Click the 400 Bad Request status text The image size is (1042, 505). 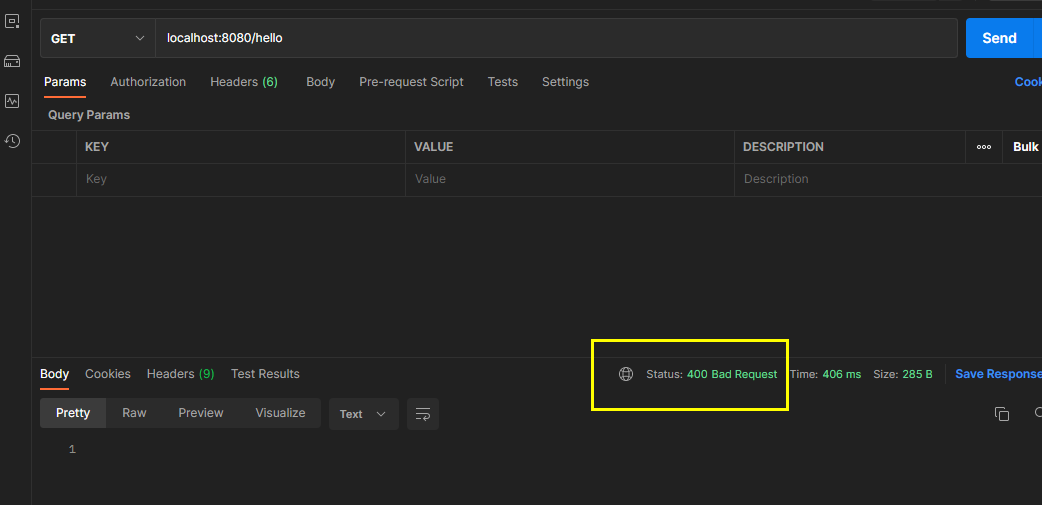[732, 374]
